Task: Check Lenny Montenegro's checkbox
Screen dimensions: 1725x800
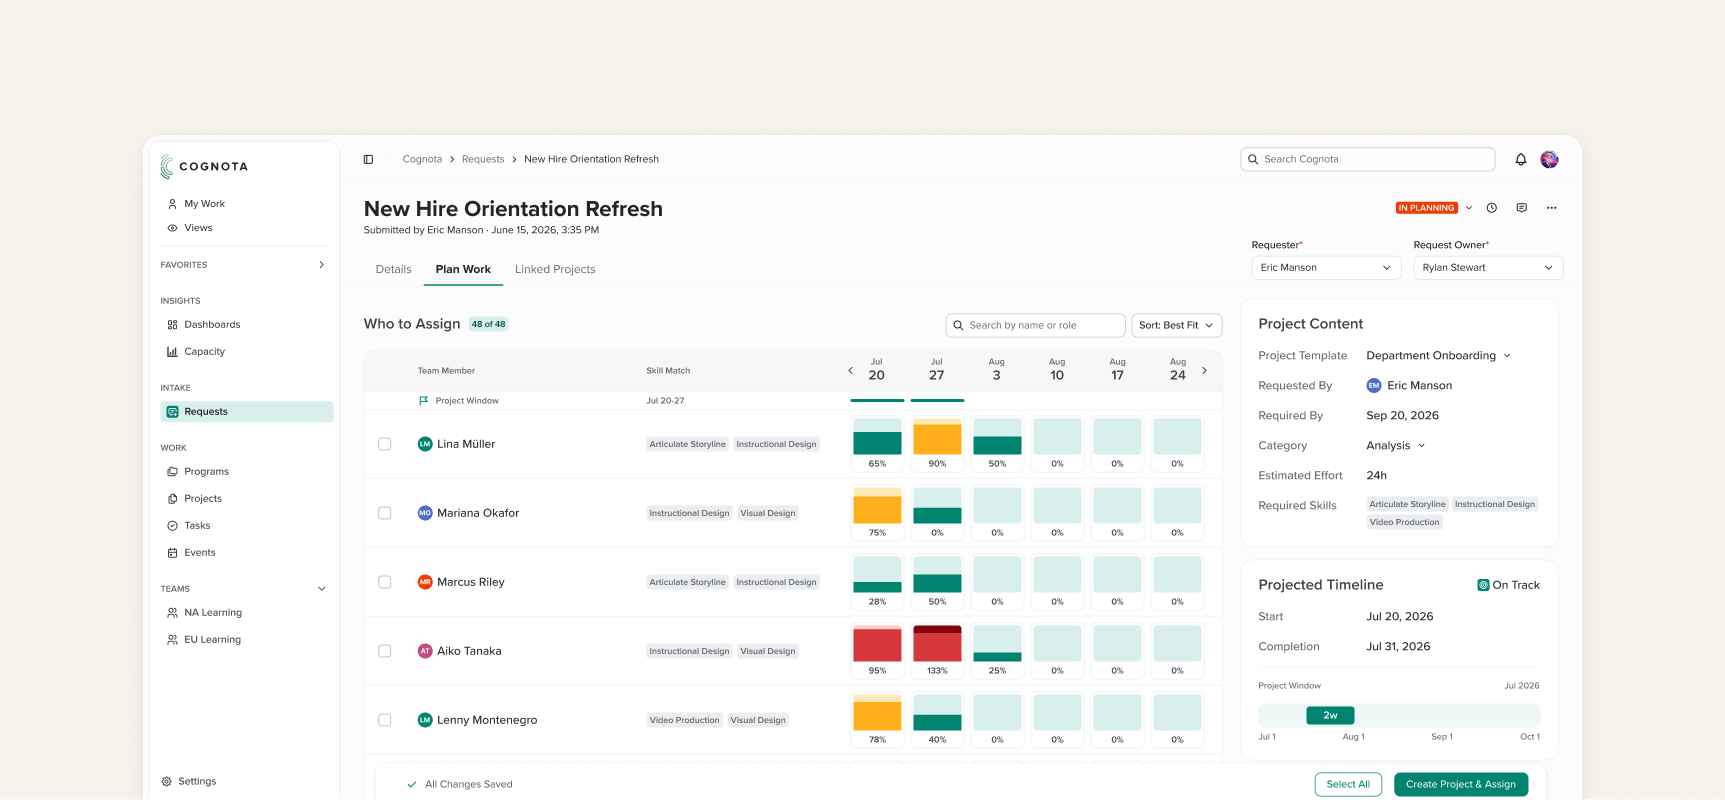Action: tap(385, 720)
